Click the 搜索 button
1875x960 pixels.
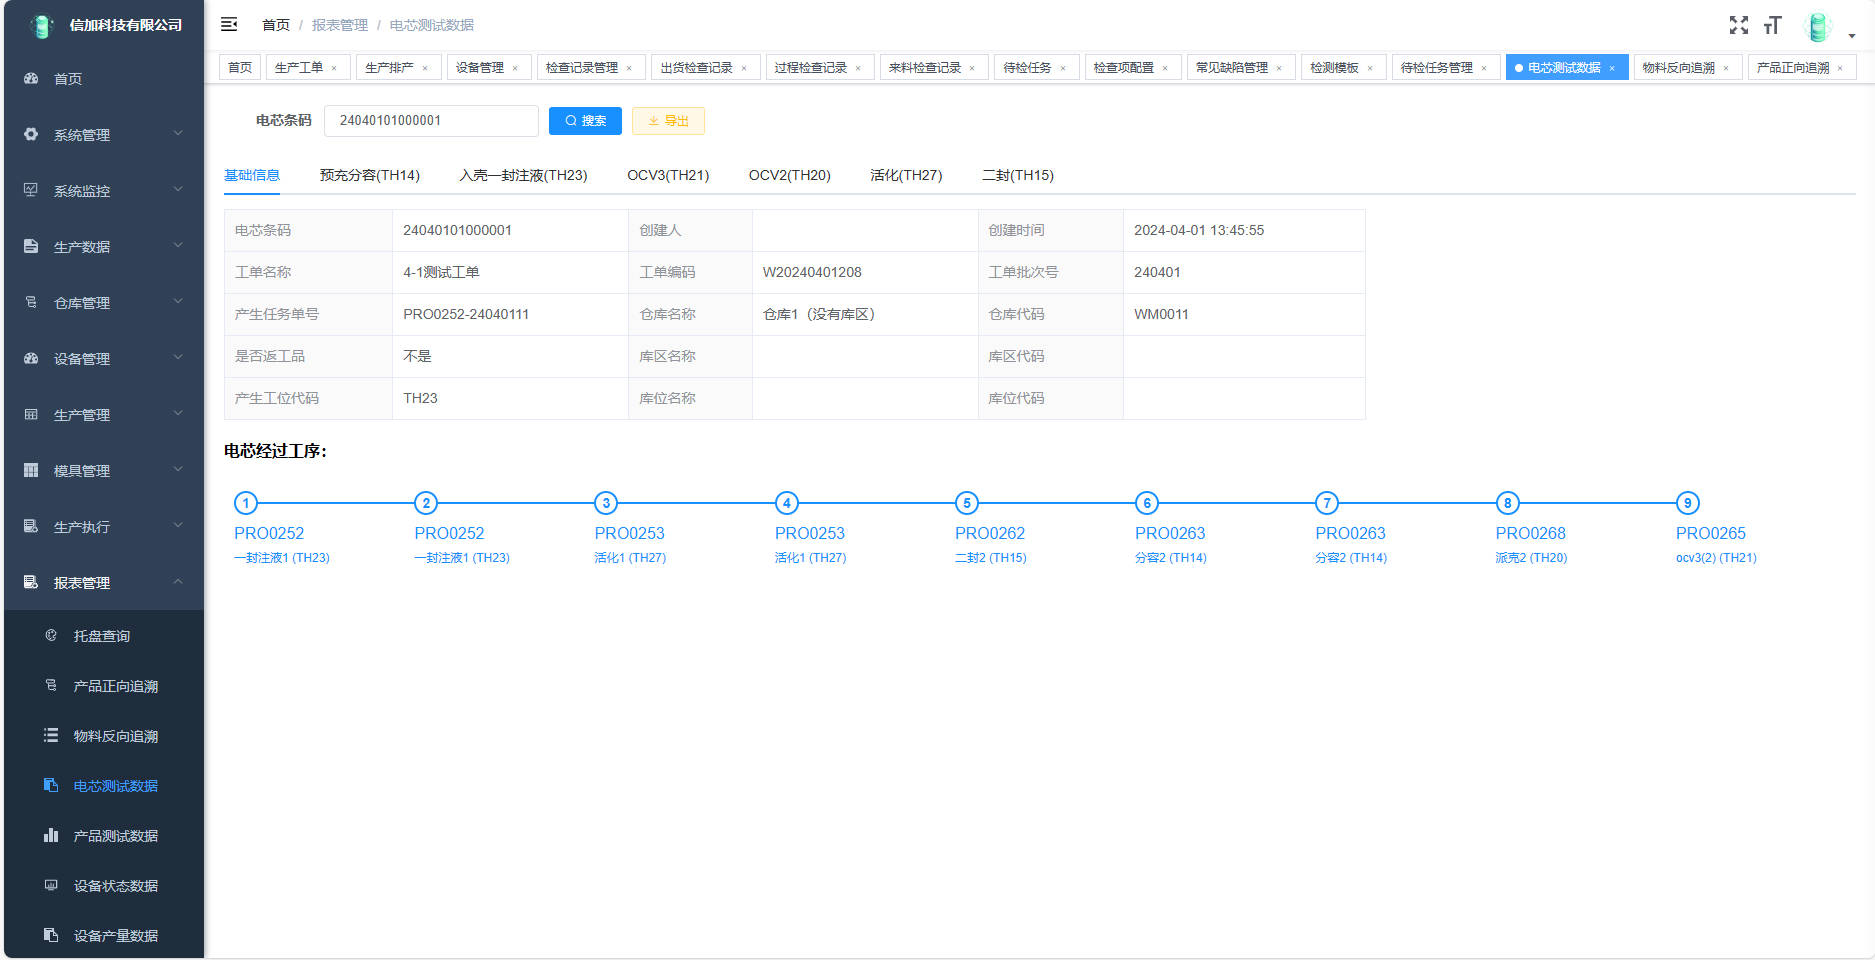(585, 121)
